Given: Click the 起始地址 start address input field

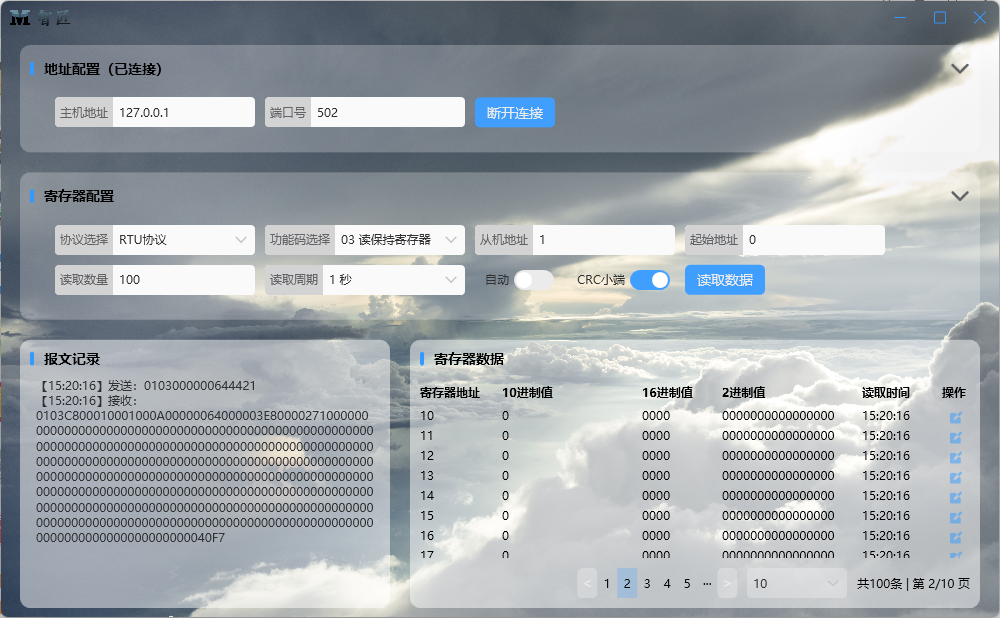Looking at the screenshot, I should tap(812, 240).
